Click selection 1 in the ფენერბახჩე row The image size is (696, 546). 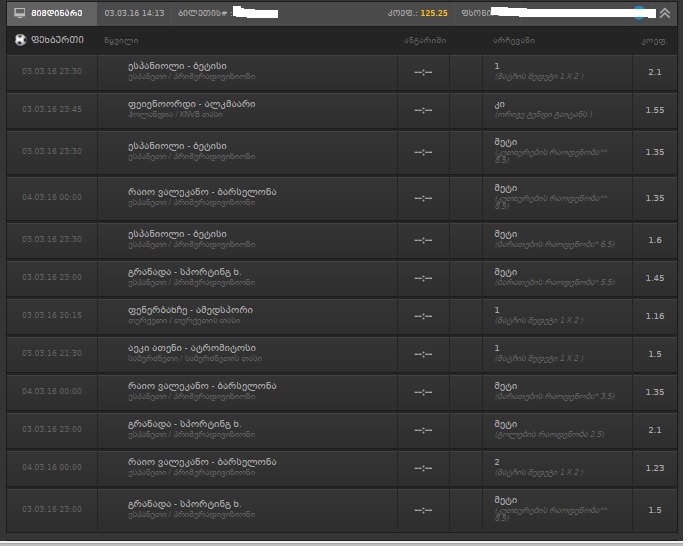tap(497, 310)
